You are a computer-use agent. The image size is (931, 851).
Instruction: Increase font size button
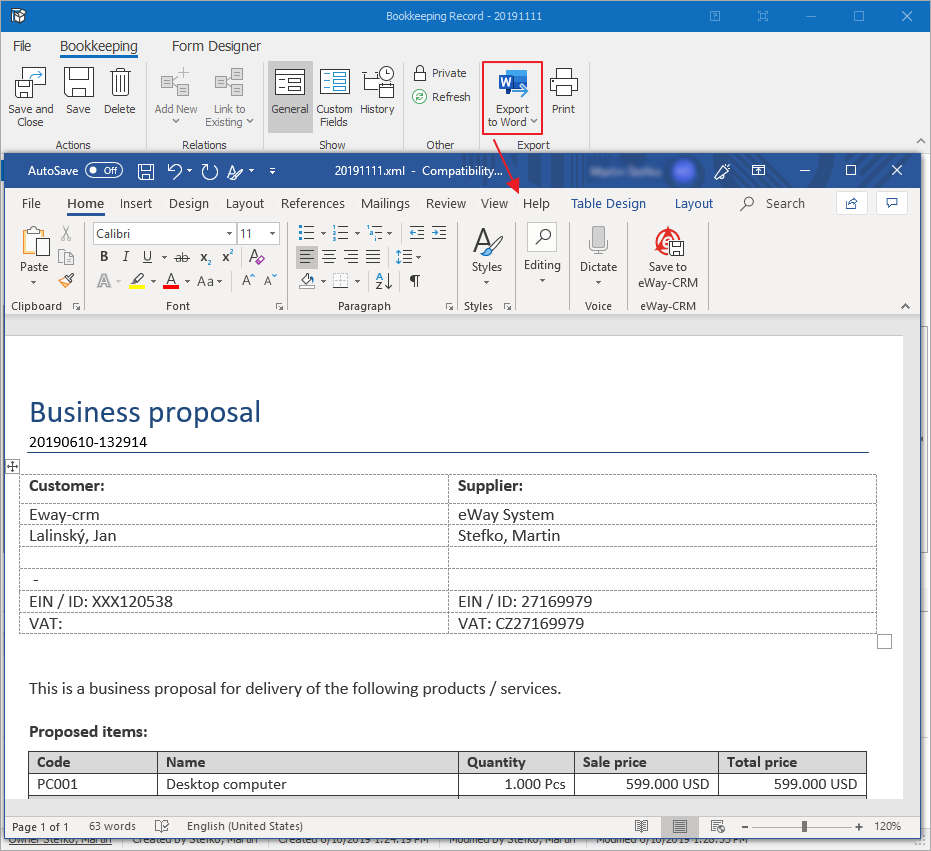[x=248, y=280]
